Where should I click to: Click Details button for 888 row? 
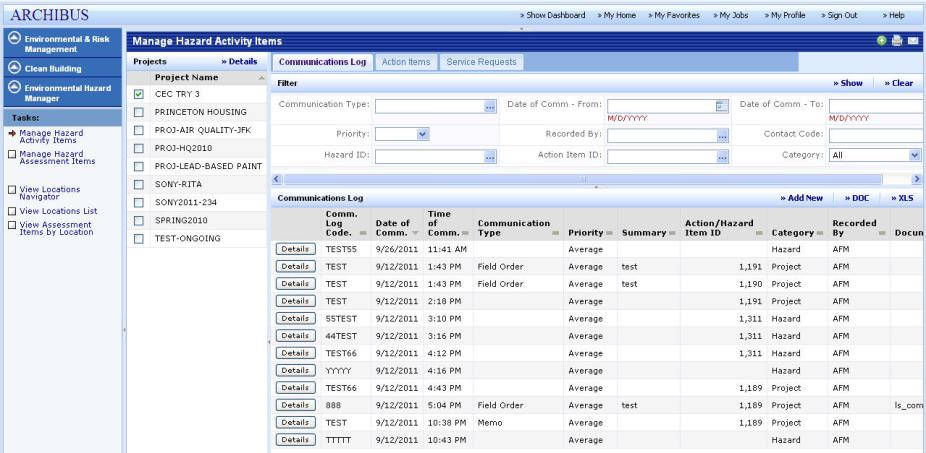(295, 405)
